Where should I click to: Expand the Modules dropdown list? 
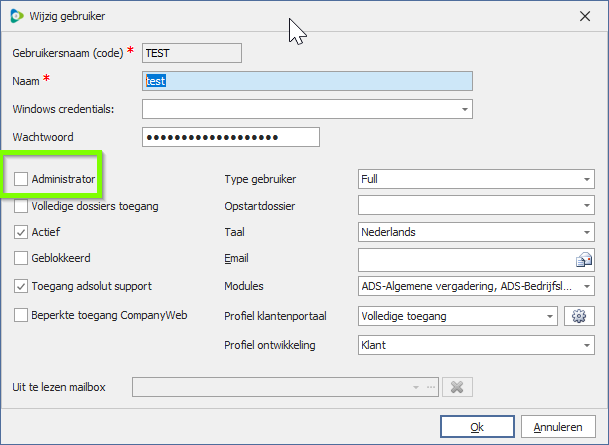pyautogui.click(x=586, y=287)
